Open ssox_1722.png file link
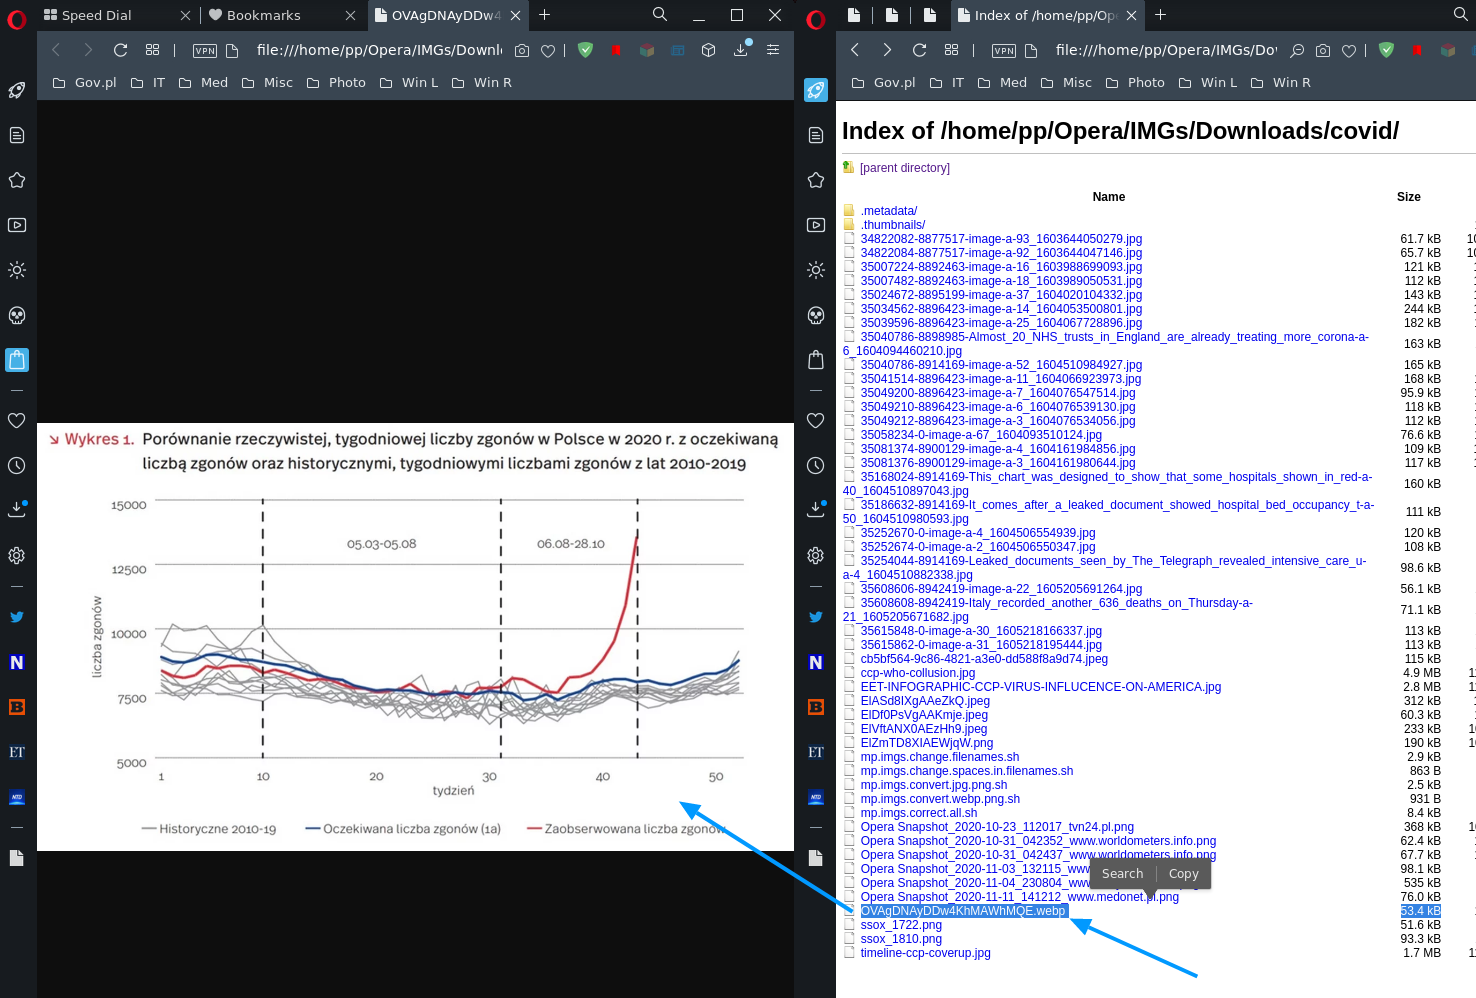The width and height of the screenshot is (1476, 998). [901, 925]
